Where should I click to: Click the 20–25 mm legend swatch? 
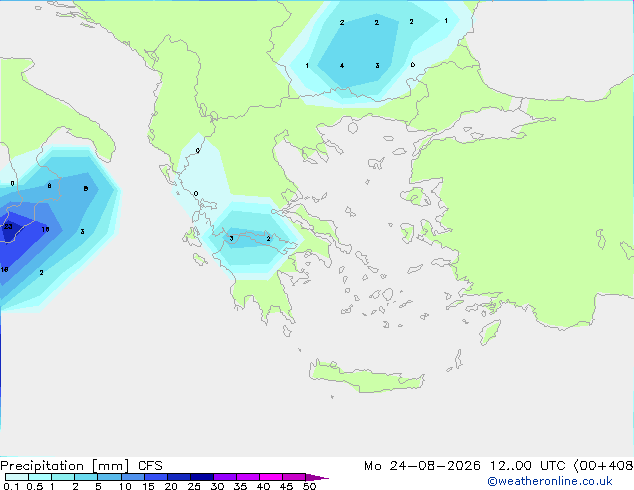178,477
